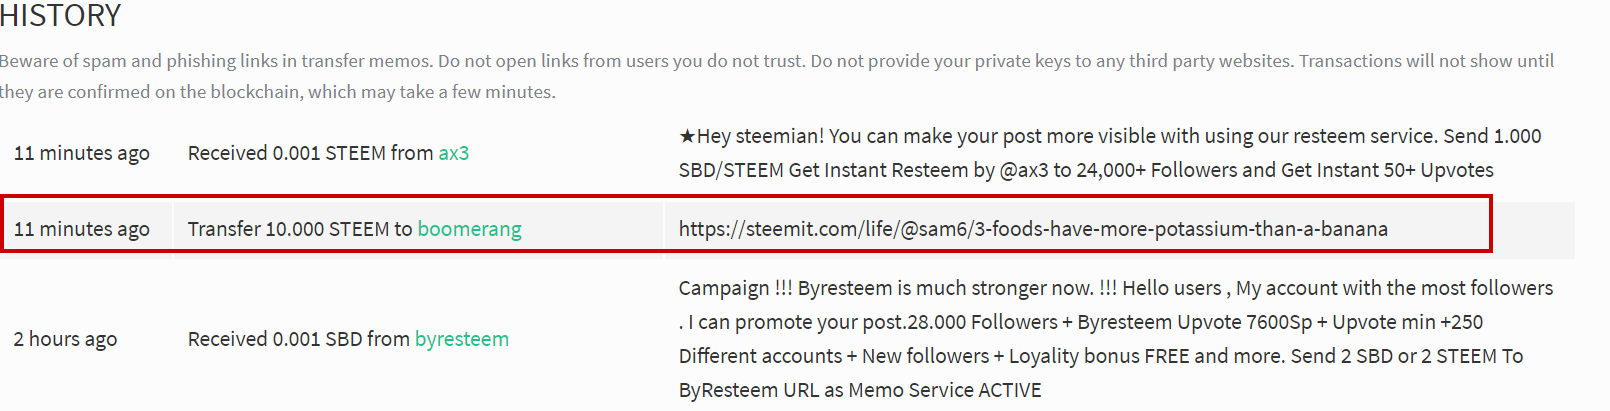Click "ByResteem URL as Memo Service ACTIVE" line

pos(860,390)
